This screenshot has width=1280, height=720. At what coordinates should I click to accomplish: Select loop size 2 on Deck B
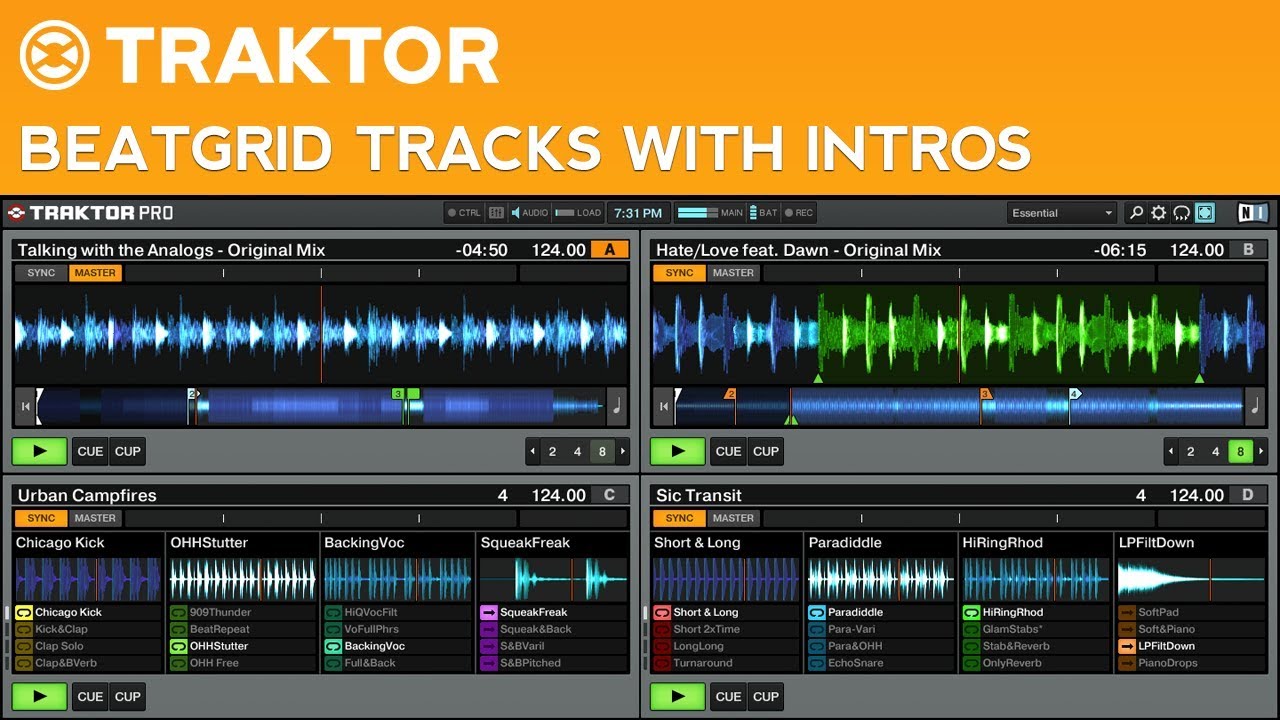point(1190,452)
